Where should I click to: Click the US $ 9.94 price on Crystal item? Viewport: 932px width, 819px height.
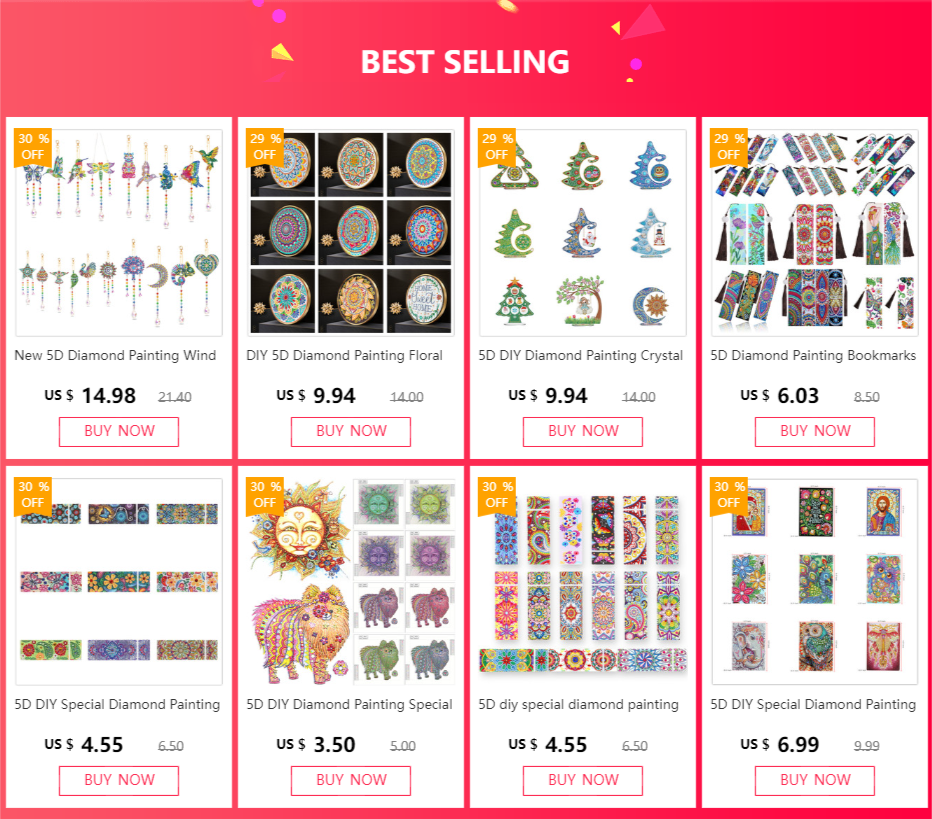[547, 396]
